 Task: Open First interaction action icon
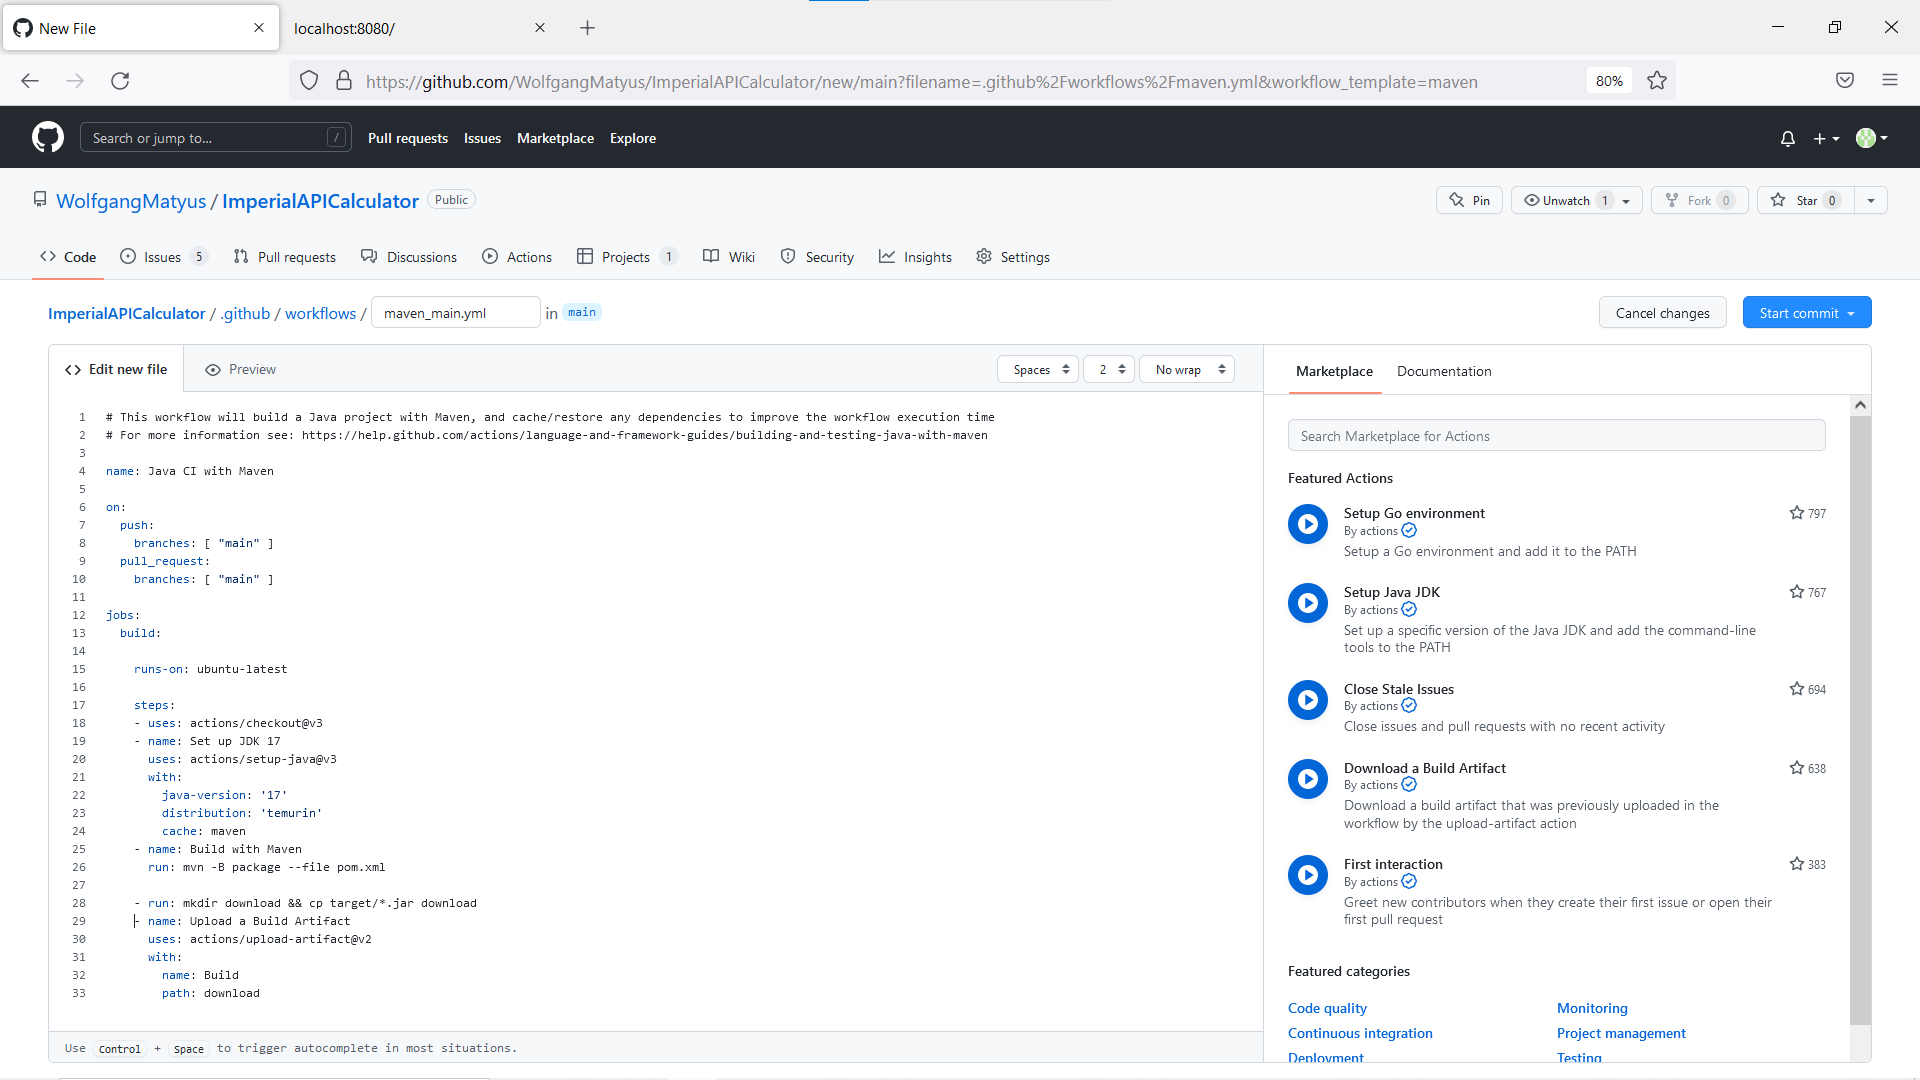1307,874
